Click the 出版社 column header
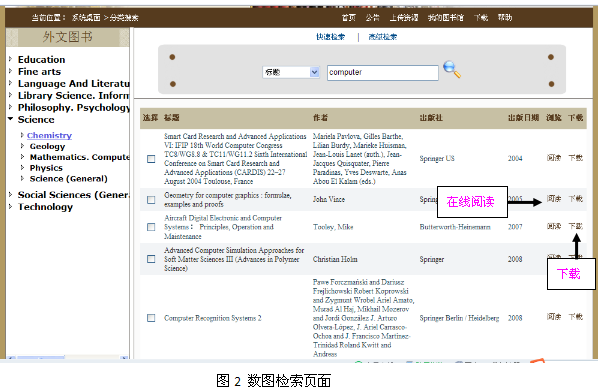 pyautogui.click(x=431, y=118)
